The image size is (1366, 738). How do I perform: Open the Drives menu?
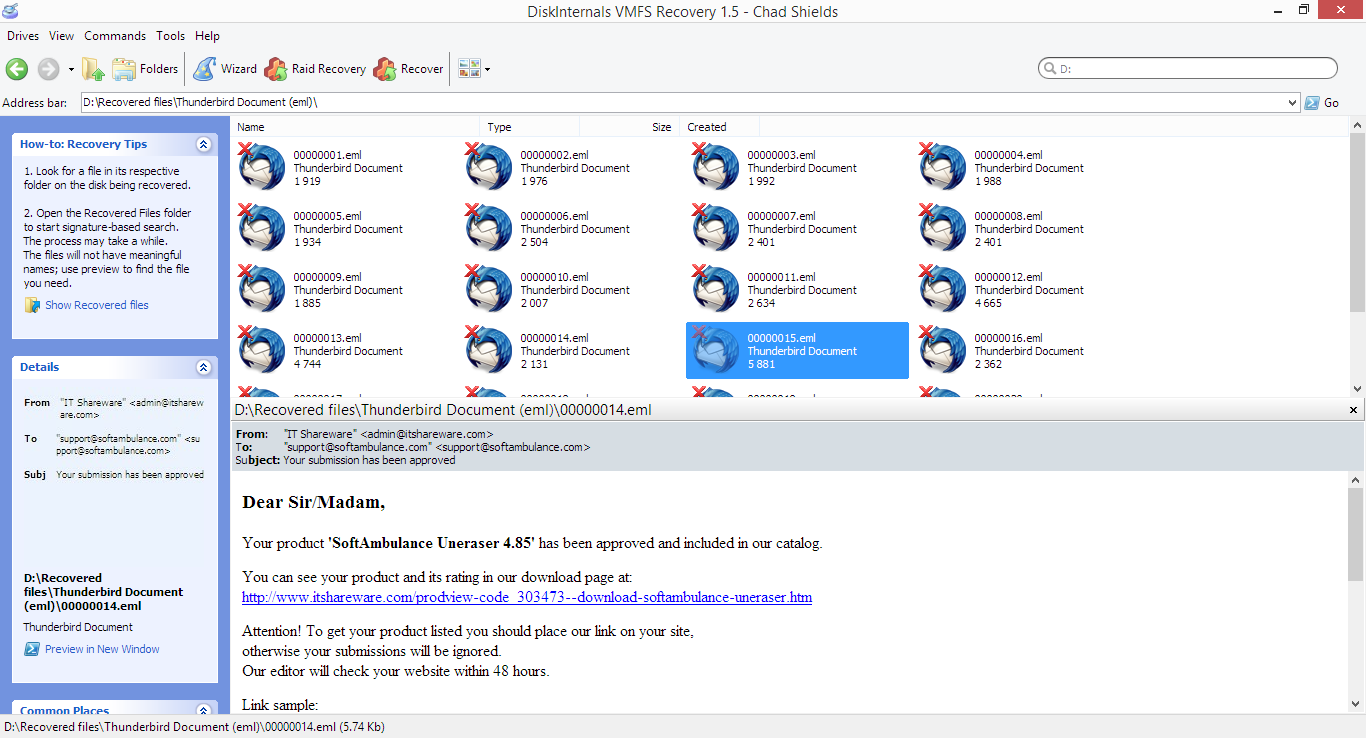pos(23,36)
